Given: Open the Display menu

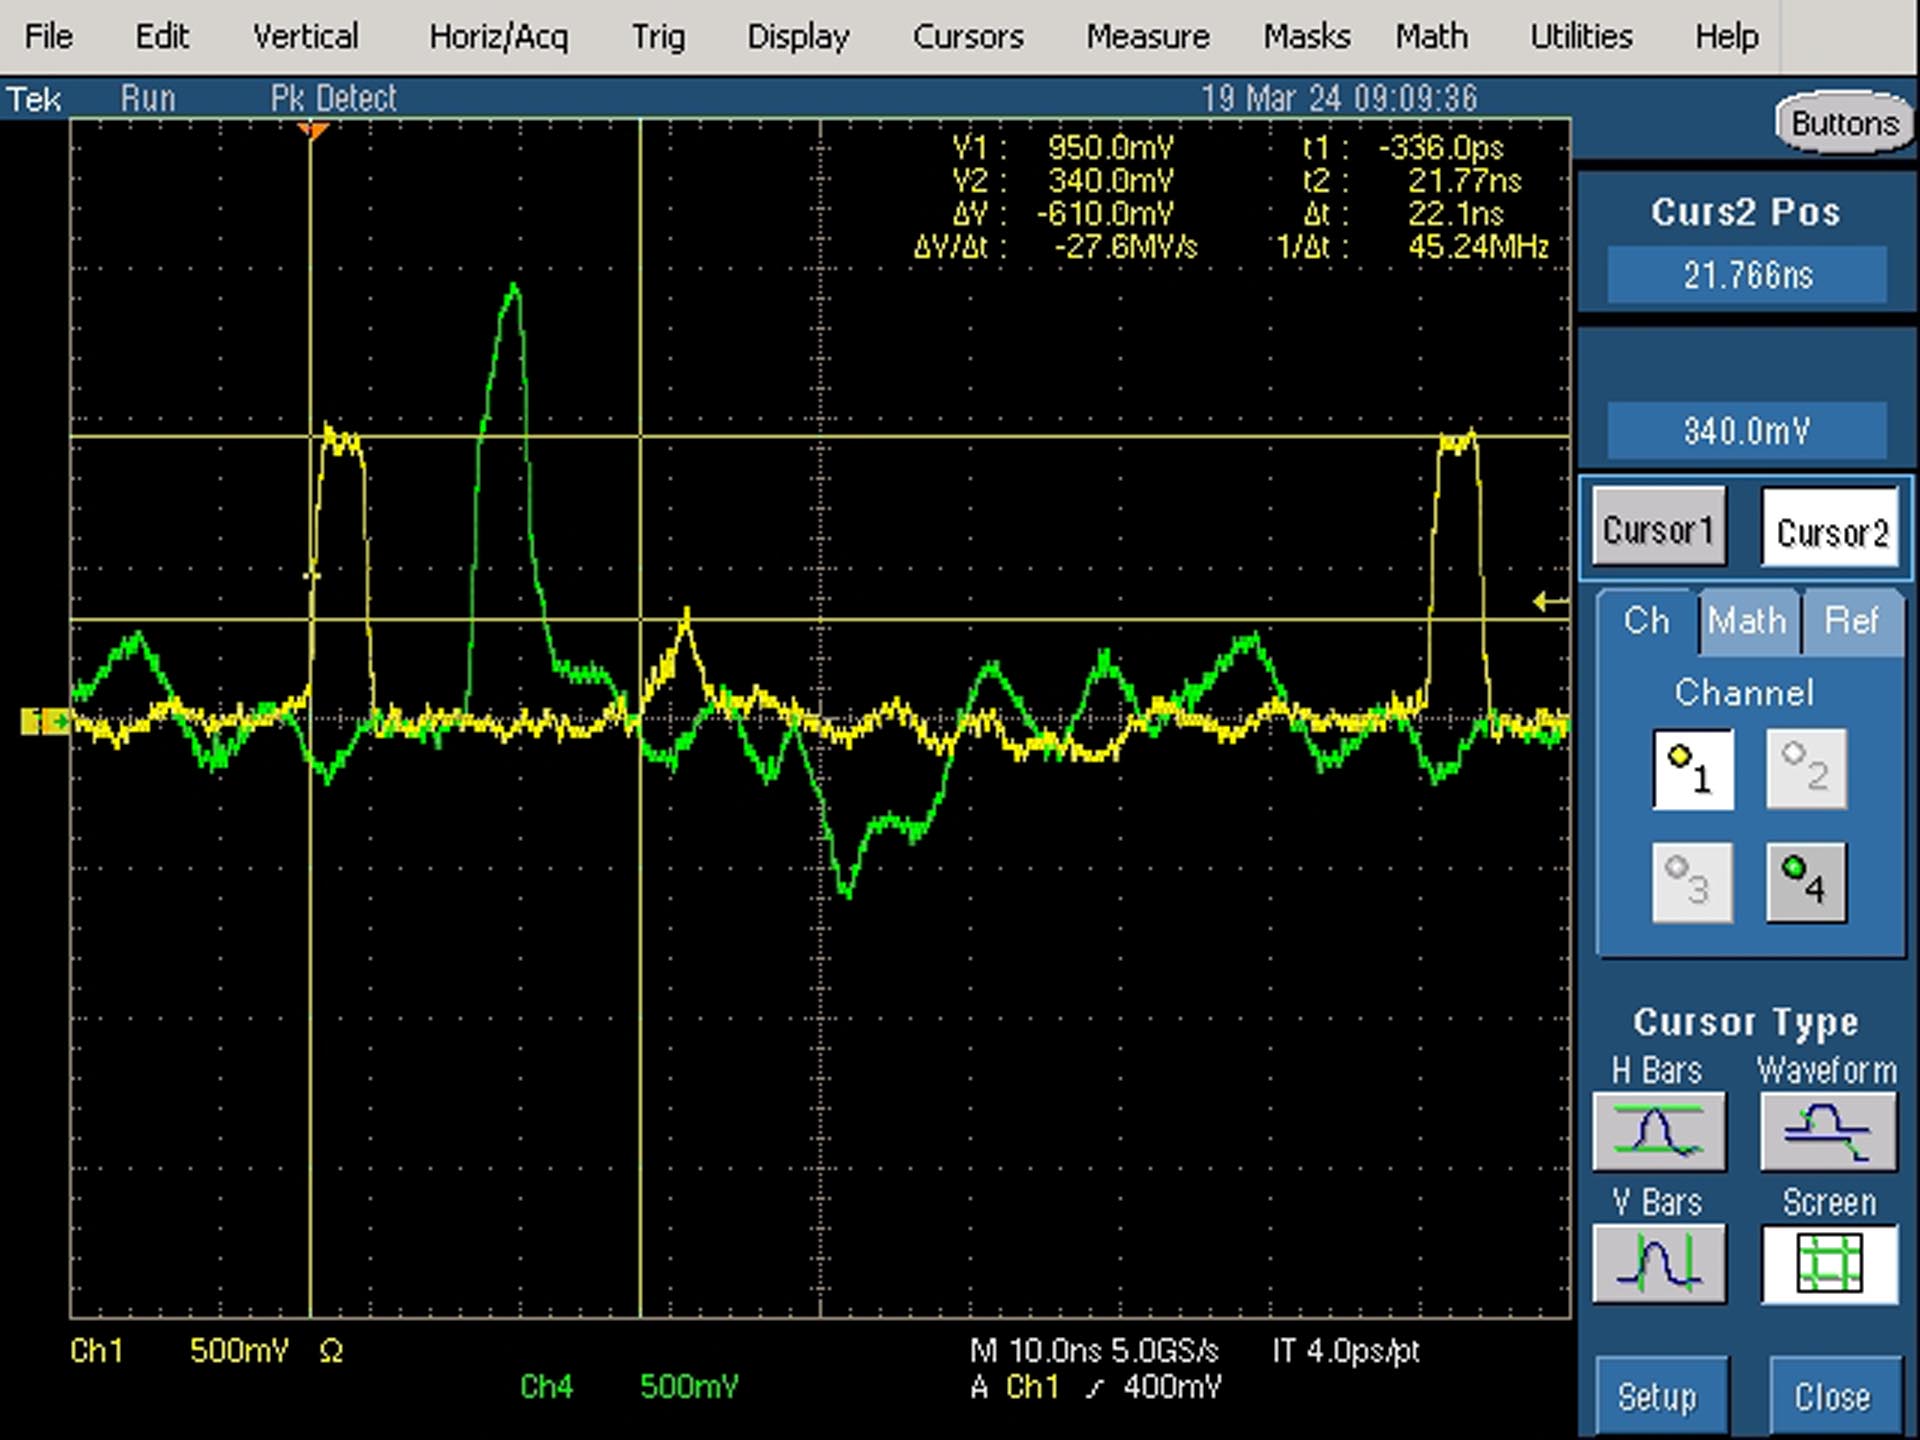Looking at the screenshot, I should tap(798, 37).
